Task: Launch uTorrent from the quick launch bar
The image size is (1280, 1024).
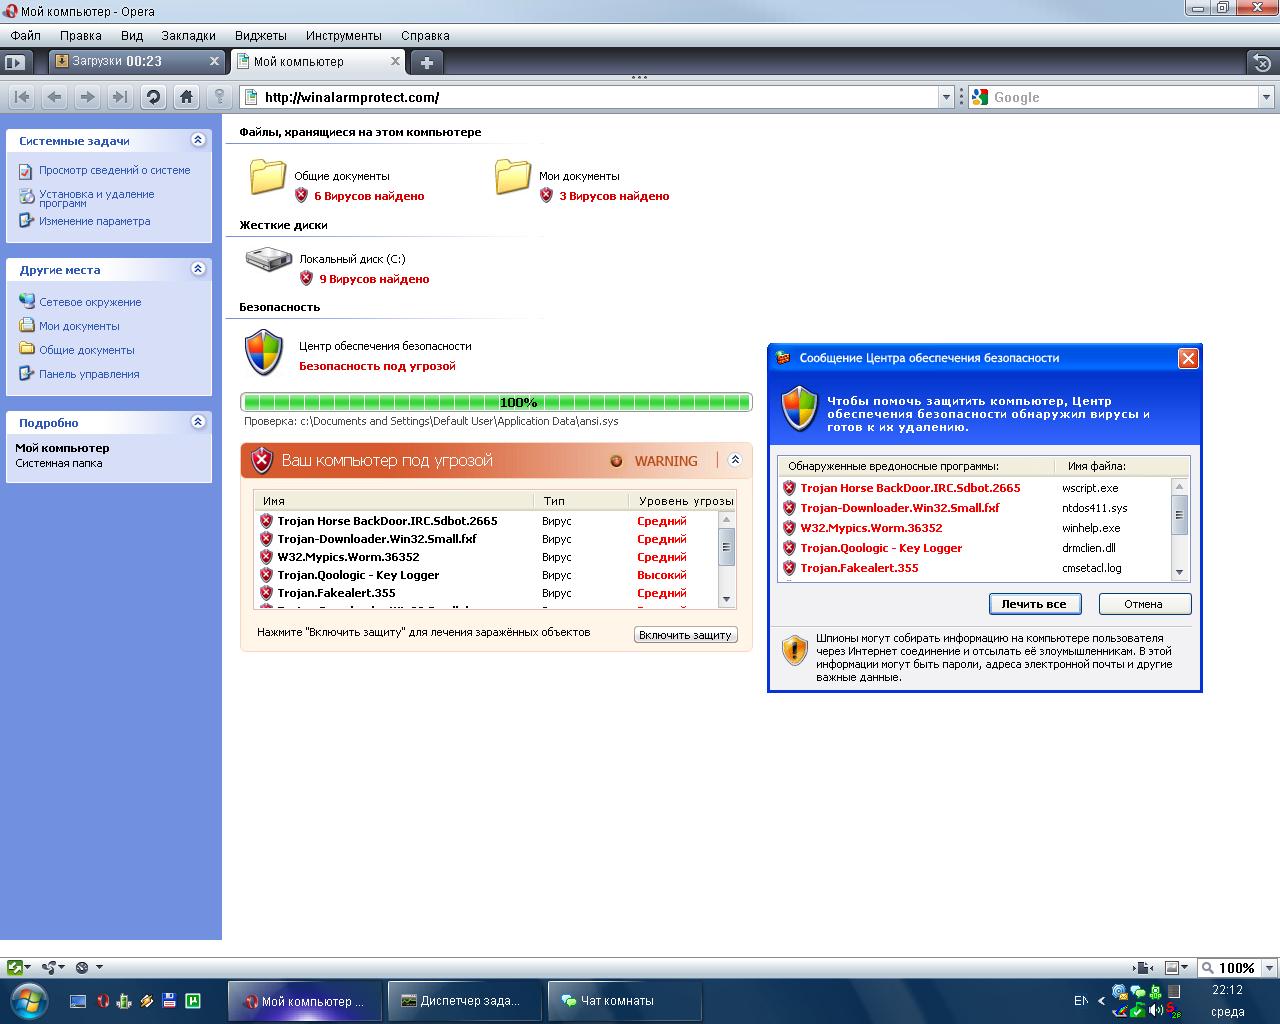Action: tap(193, 1001)
